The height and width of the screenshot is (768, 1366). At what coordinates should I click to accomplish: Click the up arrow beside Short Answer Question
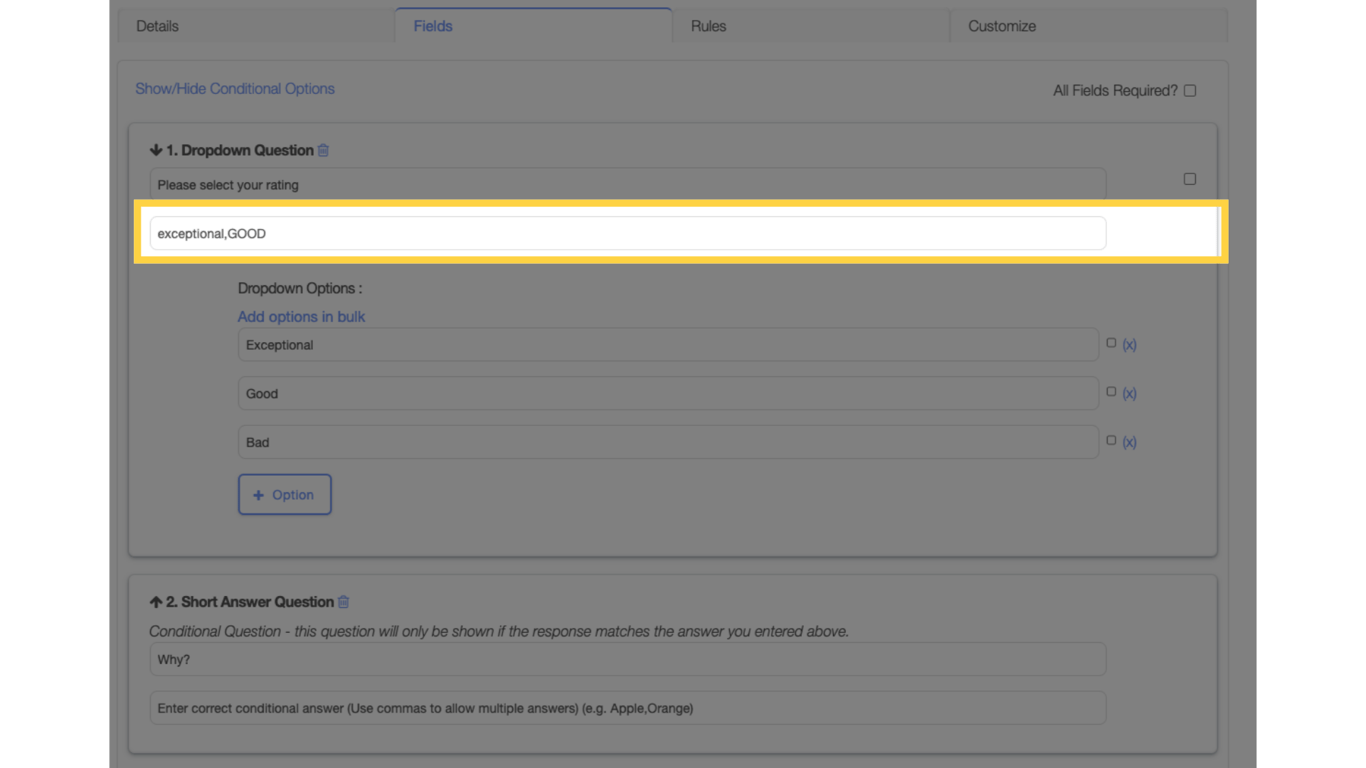tap(156, 601)
